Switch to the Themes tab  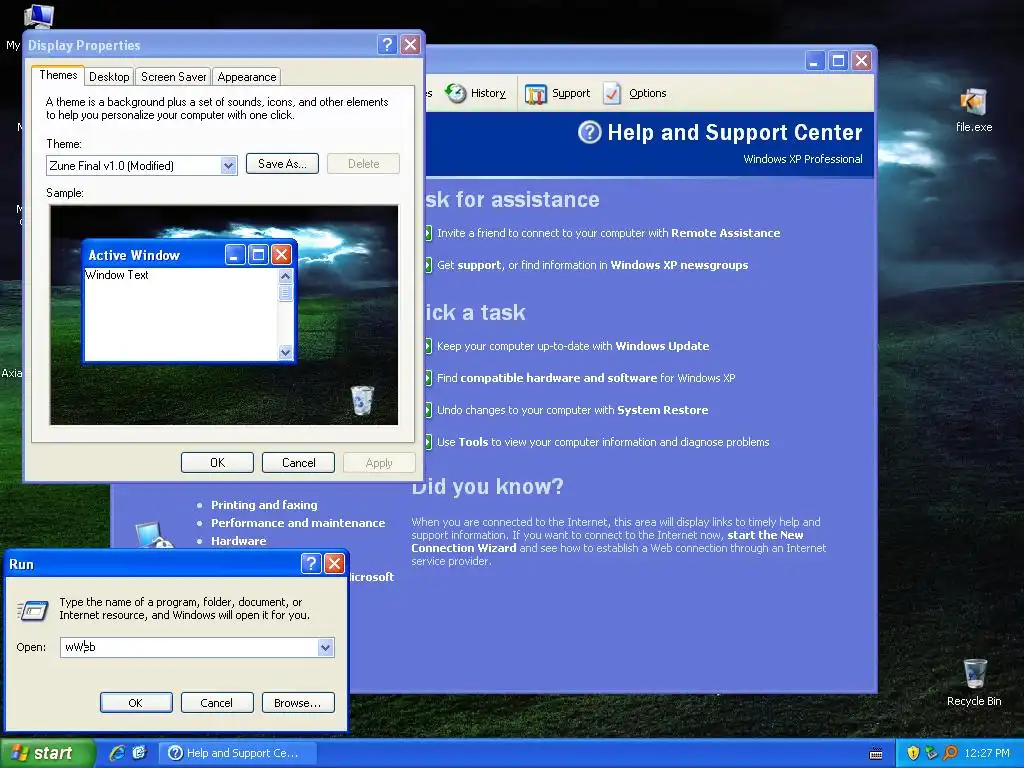[x=58, y=75]
